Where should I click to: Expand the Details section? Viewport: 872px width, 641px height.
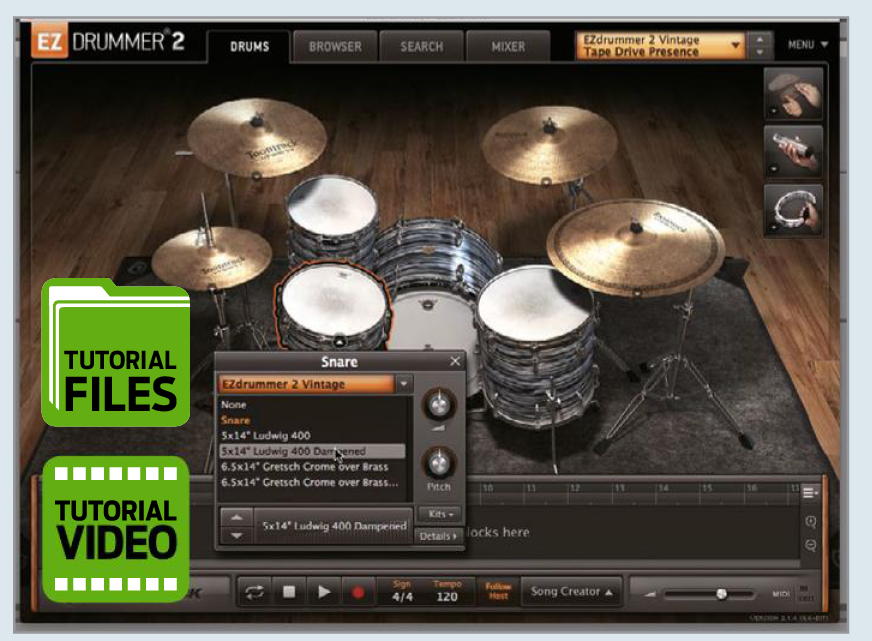[x=438, y=536]
